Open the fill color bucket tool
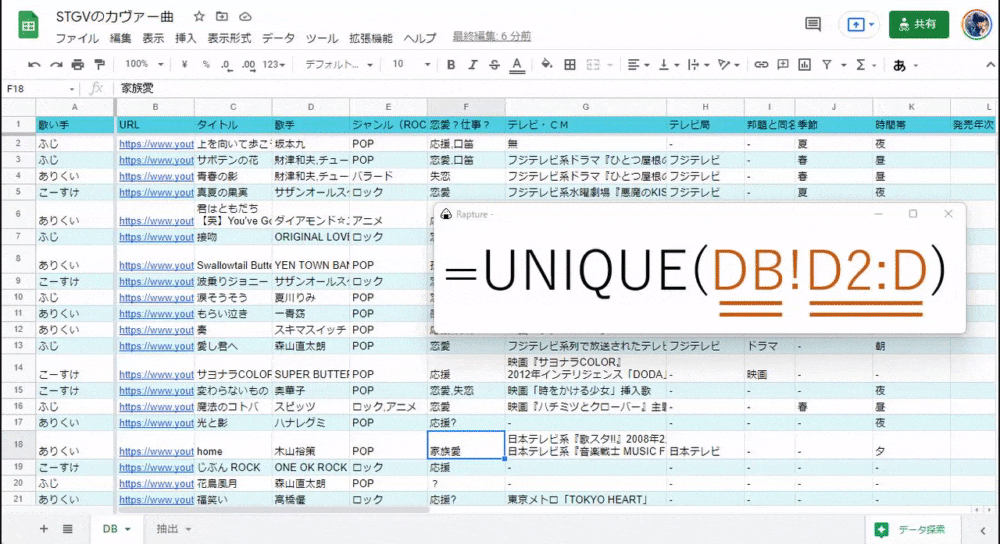The width and height of the screenshot is (1000, 544). [x=547, y=65]
